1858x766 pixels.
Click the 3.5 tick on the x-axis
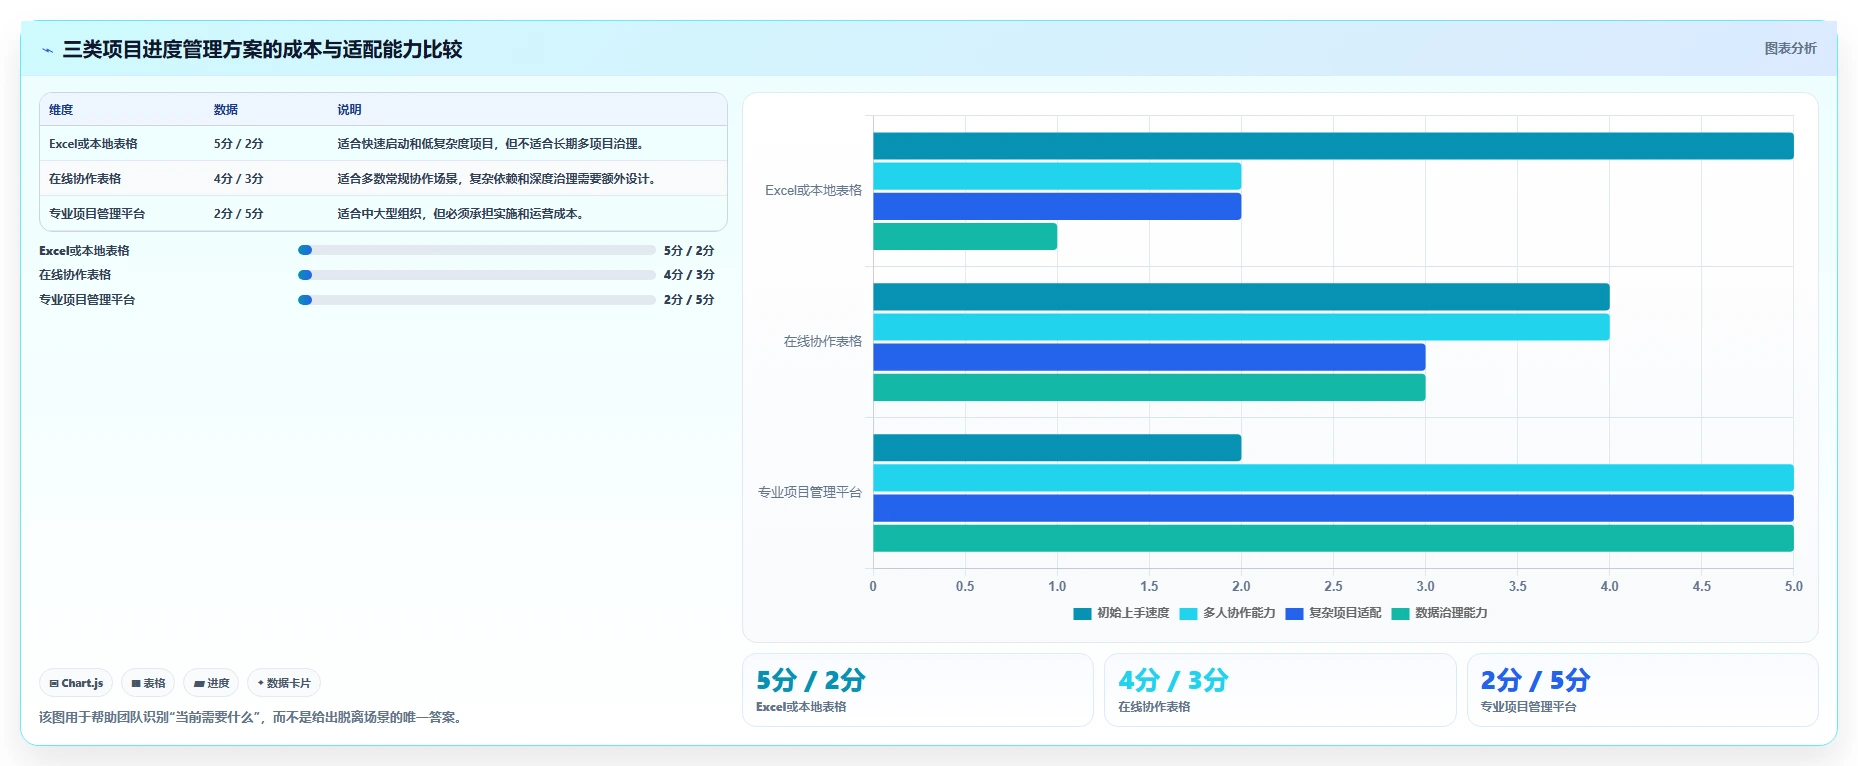click(x=1517, y=586)
